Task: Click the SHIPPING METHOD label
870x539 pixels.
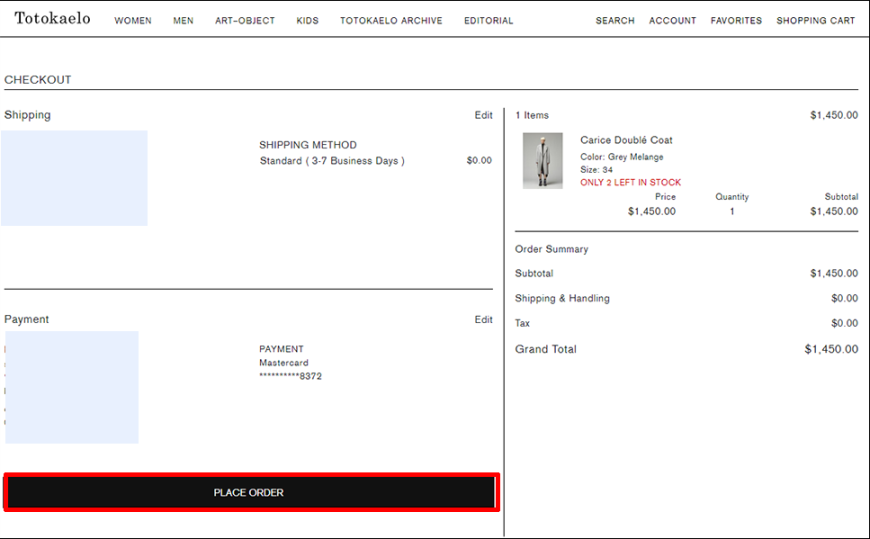Action: (308, 145)
